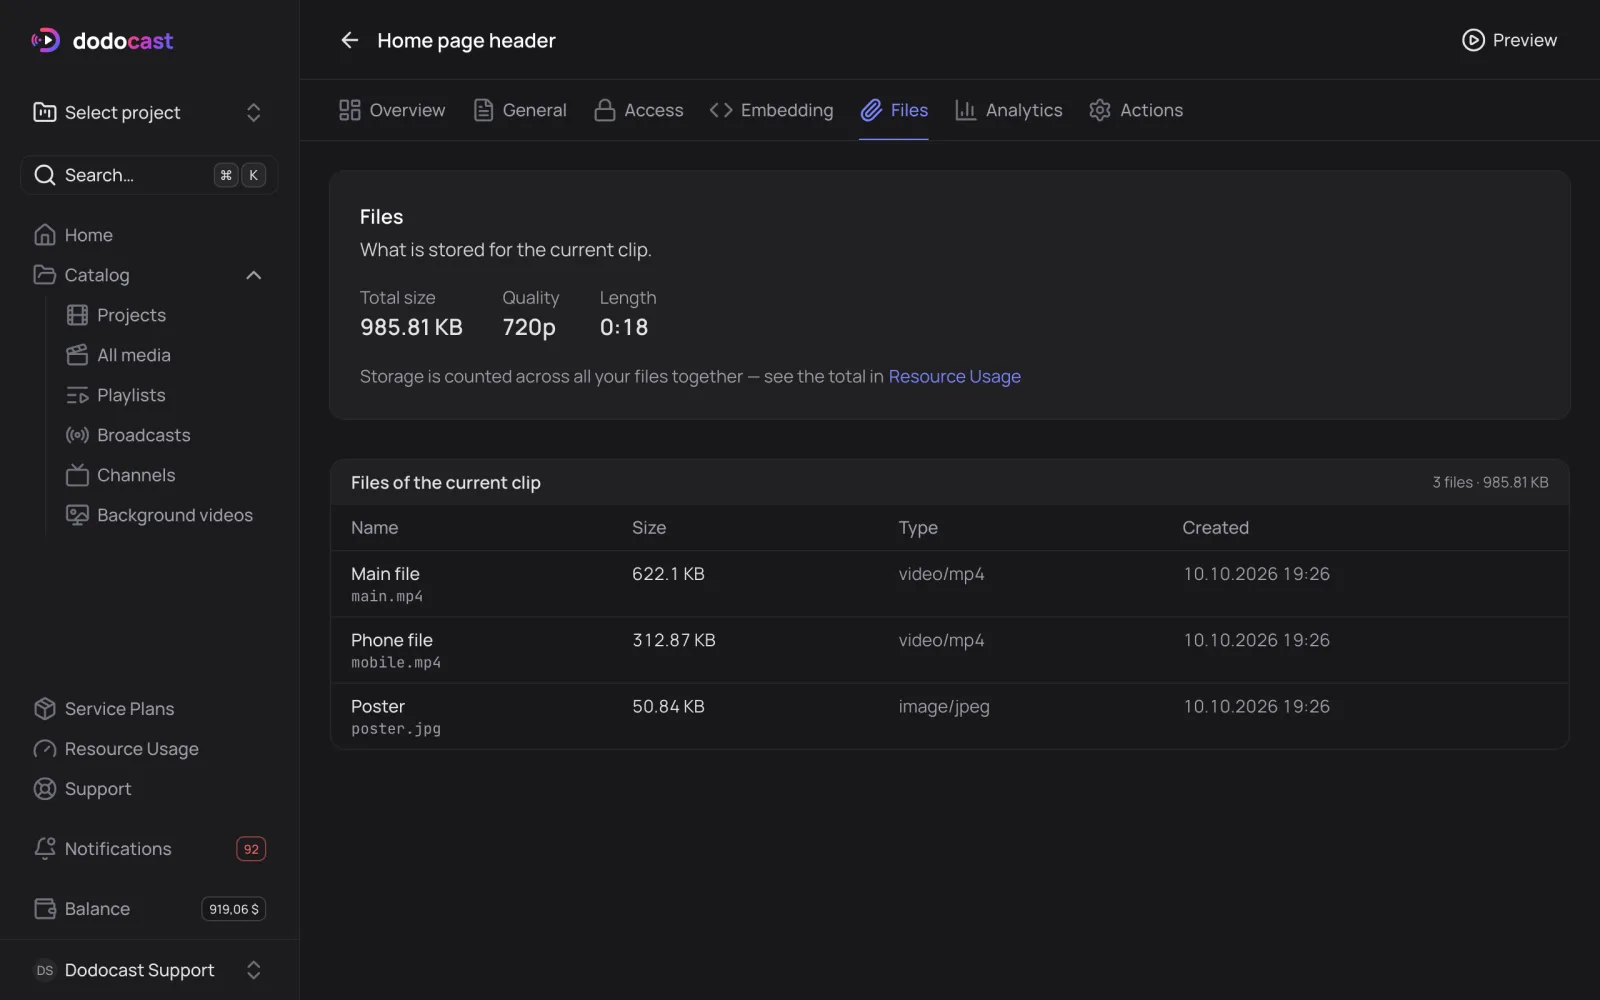Click the 312.87 KB size cell
1600x1000 pixels.
[674, 640]
